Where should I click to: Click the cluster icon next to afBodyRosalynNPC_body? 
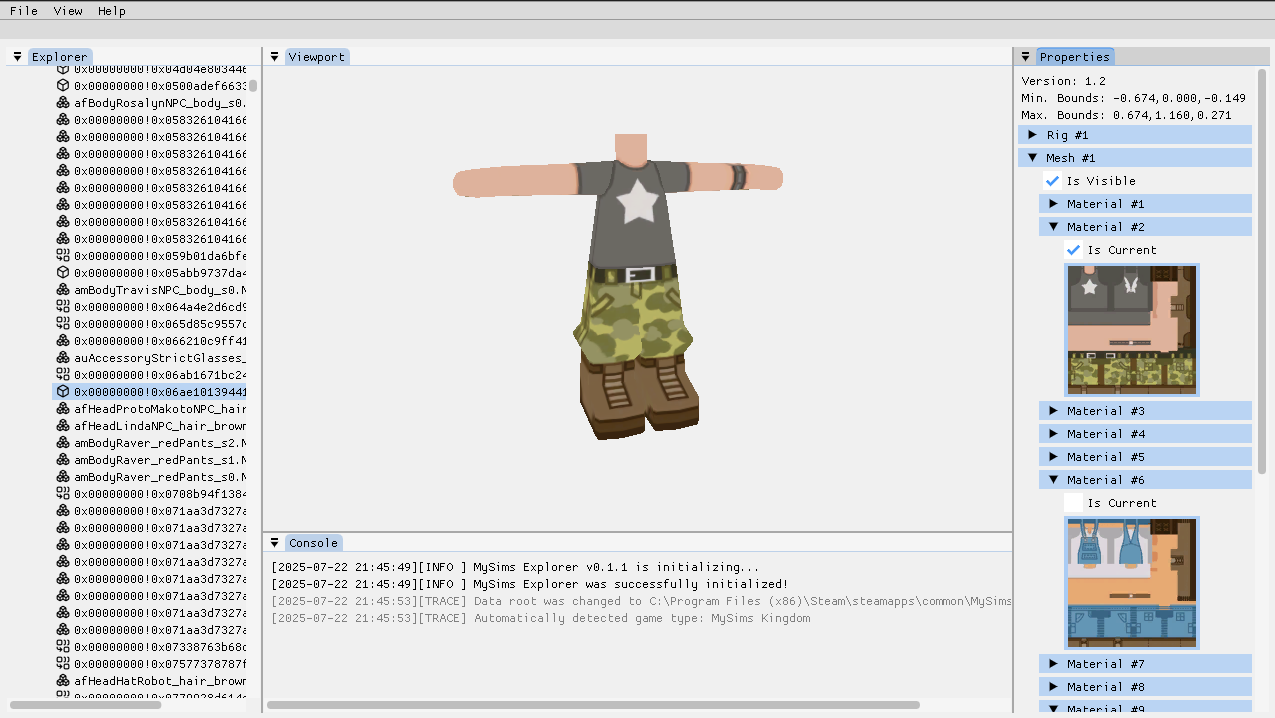pyautogui.click(x=62, y=102)
